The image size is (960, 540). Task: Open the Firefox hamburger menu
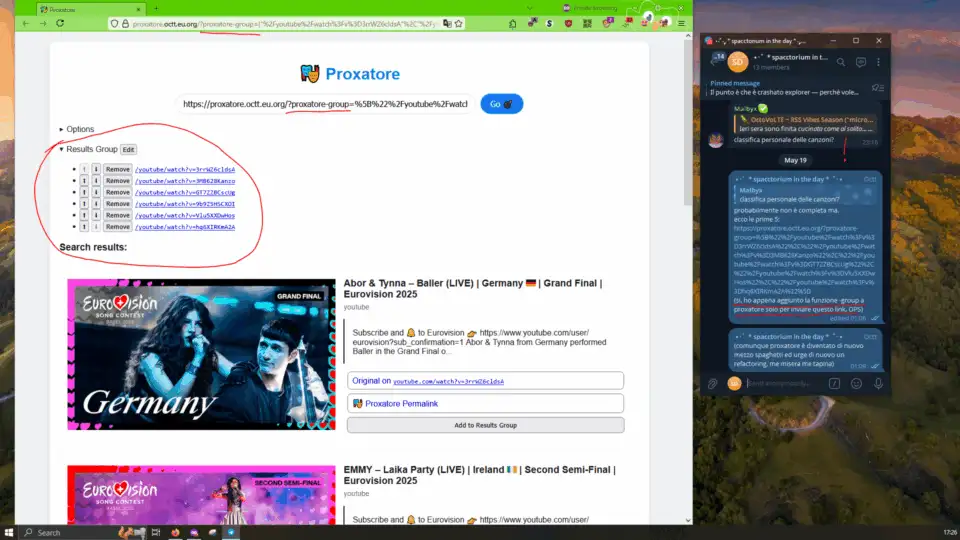click(x=681, y=24)
